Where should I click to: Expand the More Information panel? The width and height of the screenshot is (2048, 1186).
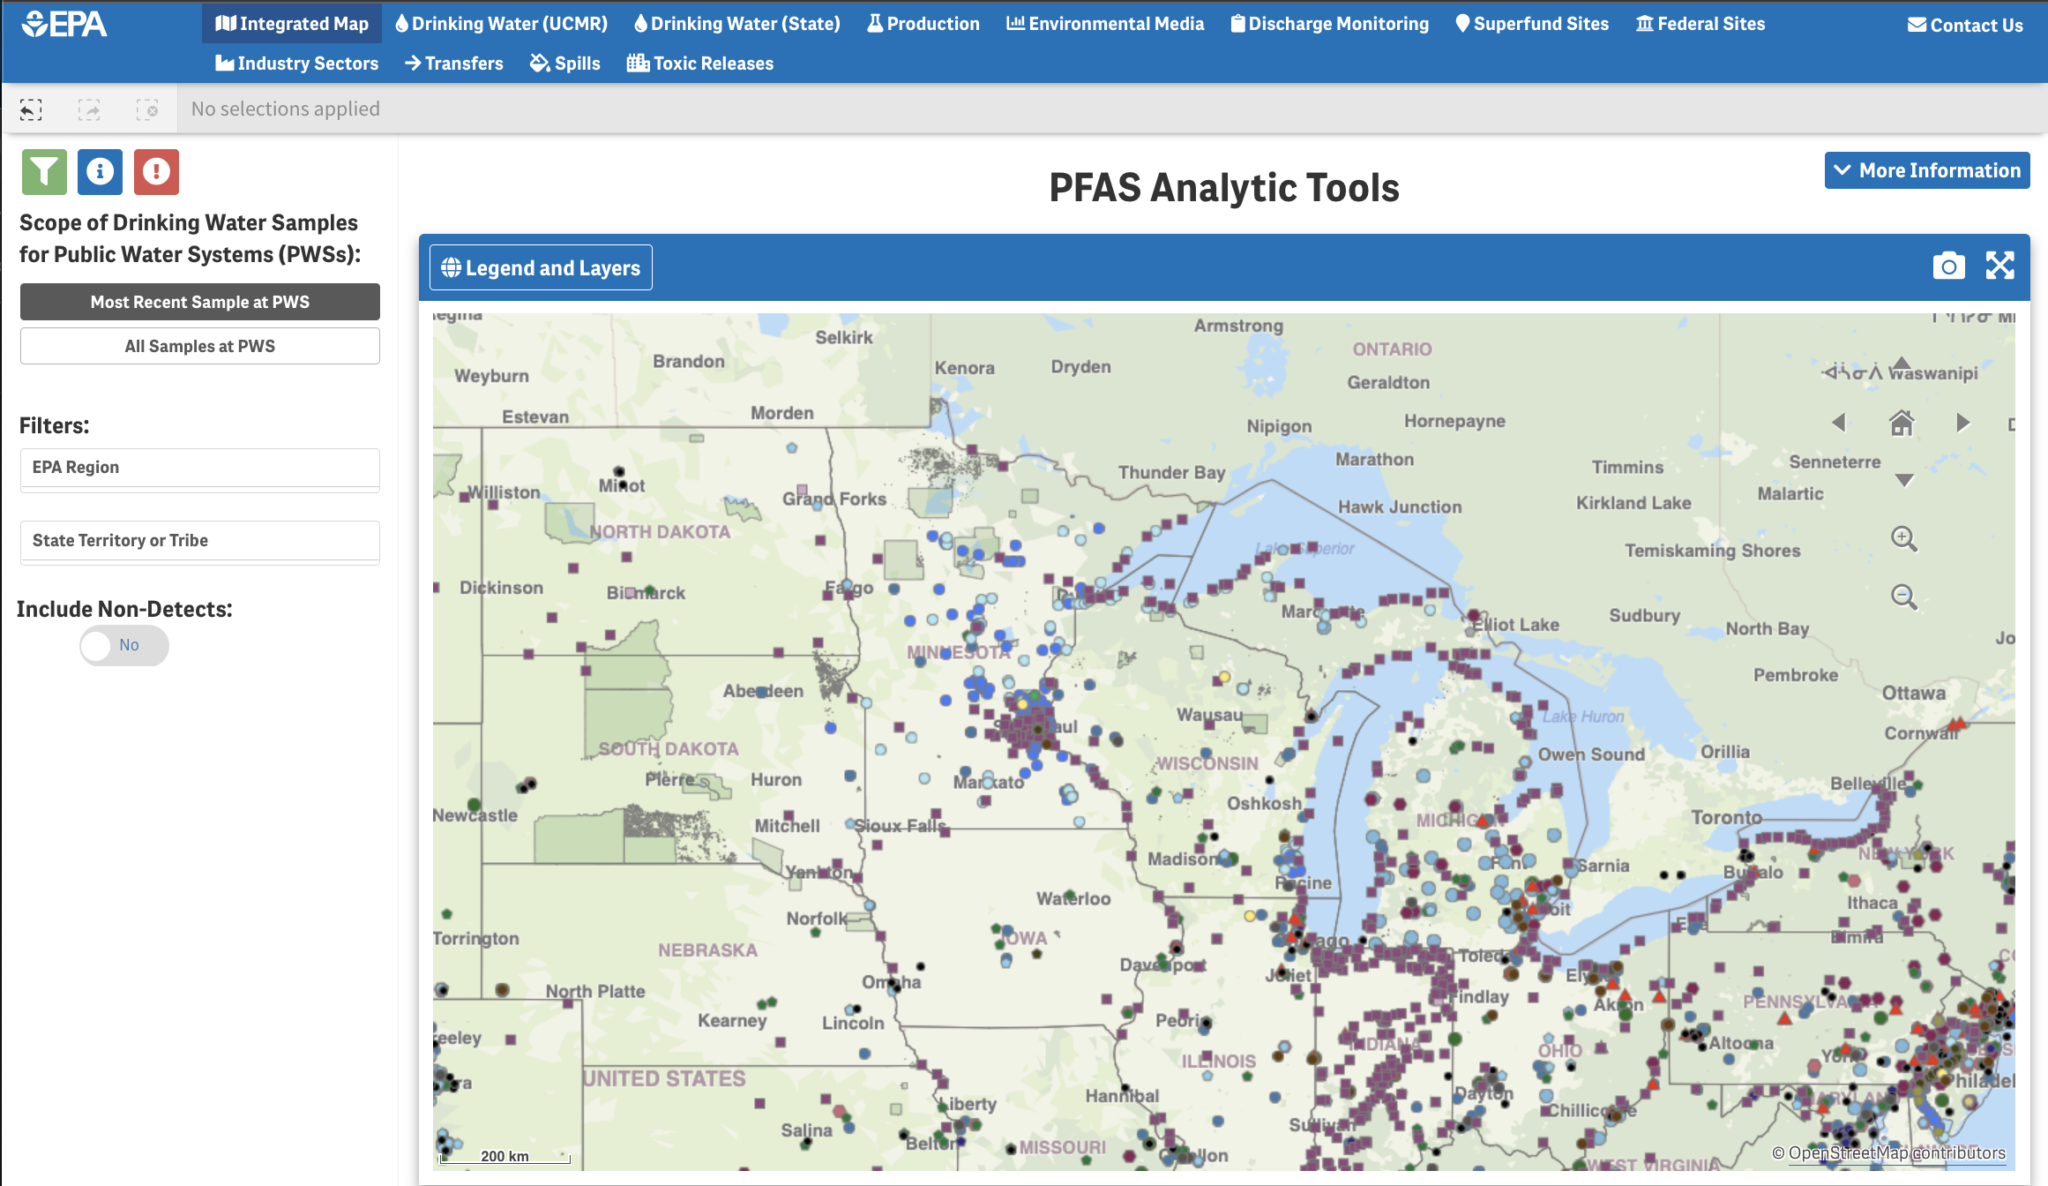pos(1927,171)
